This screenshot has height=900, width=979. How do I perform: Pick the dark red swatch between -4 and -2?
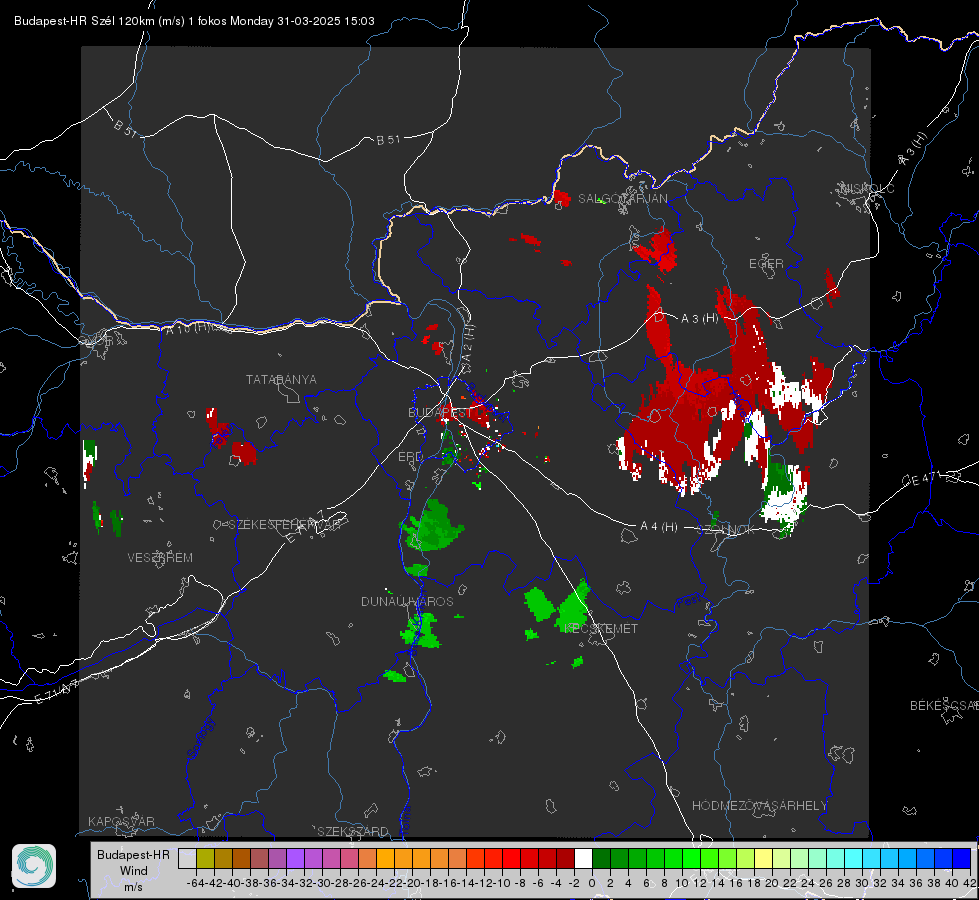click(565, 858)
